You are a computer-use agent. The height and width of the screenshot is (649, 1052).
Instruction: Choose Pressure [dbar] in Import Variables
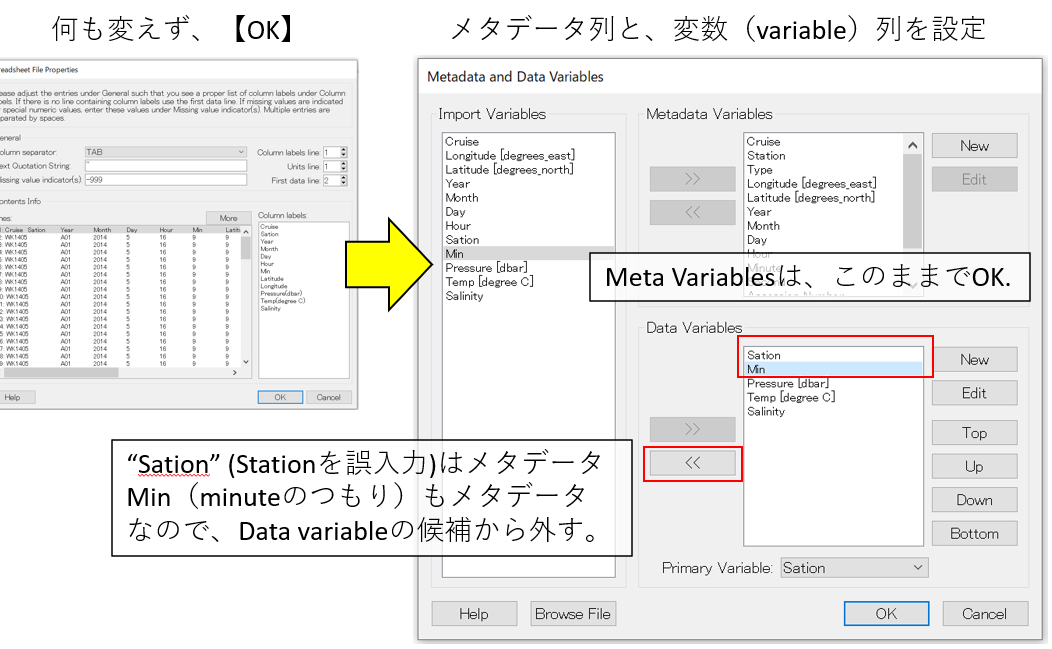484,268
